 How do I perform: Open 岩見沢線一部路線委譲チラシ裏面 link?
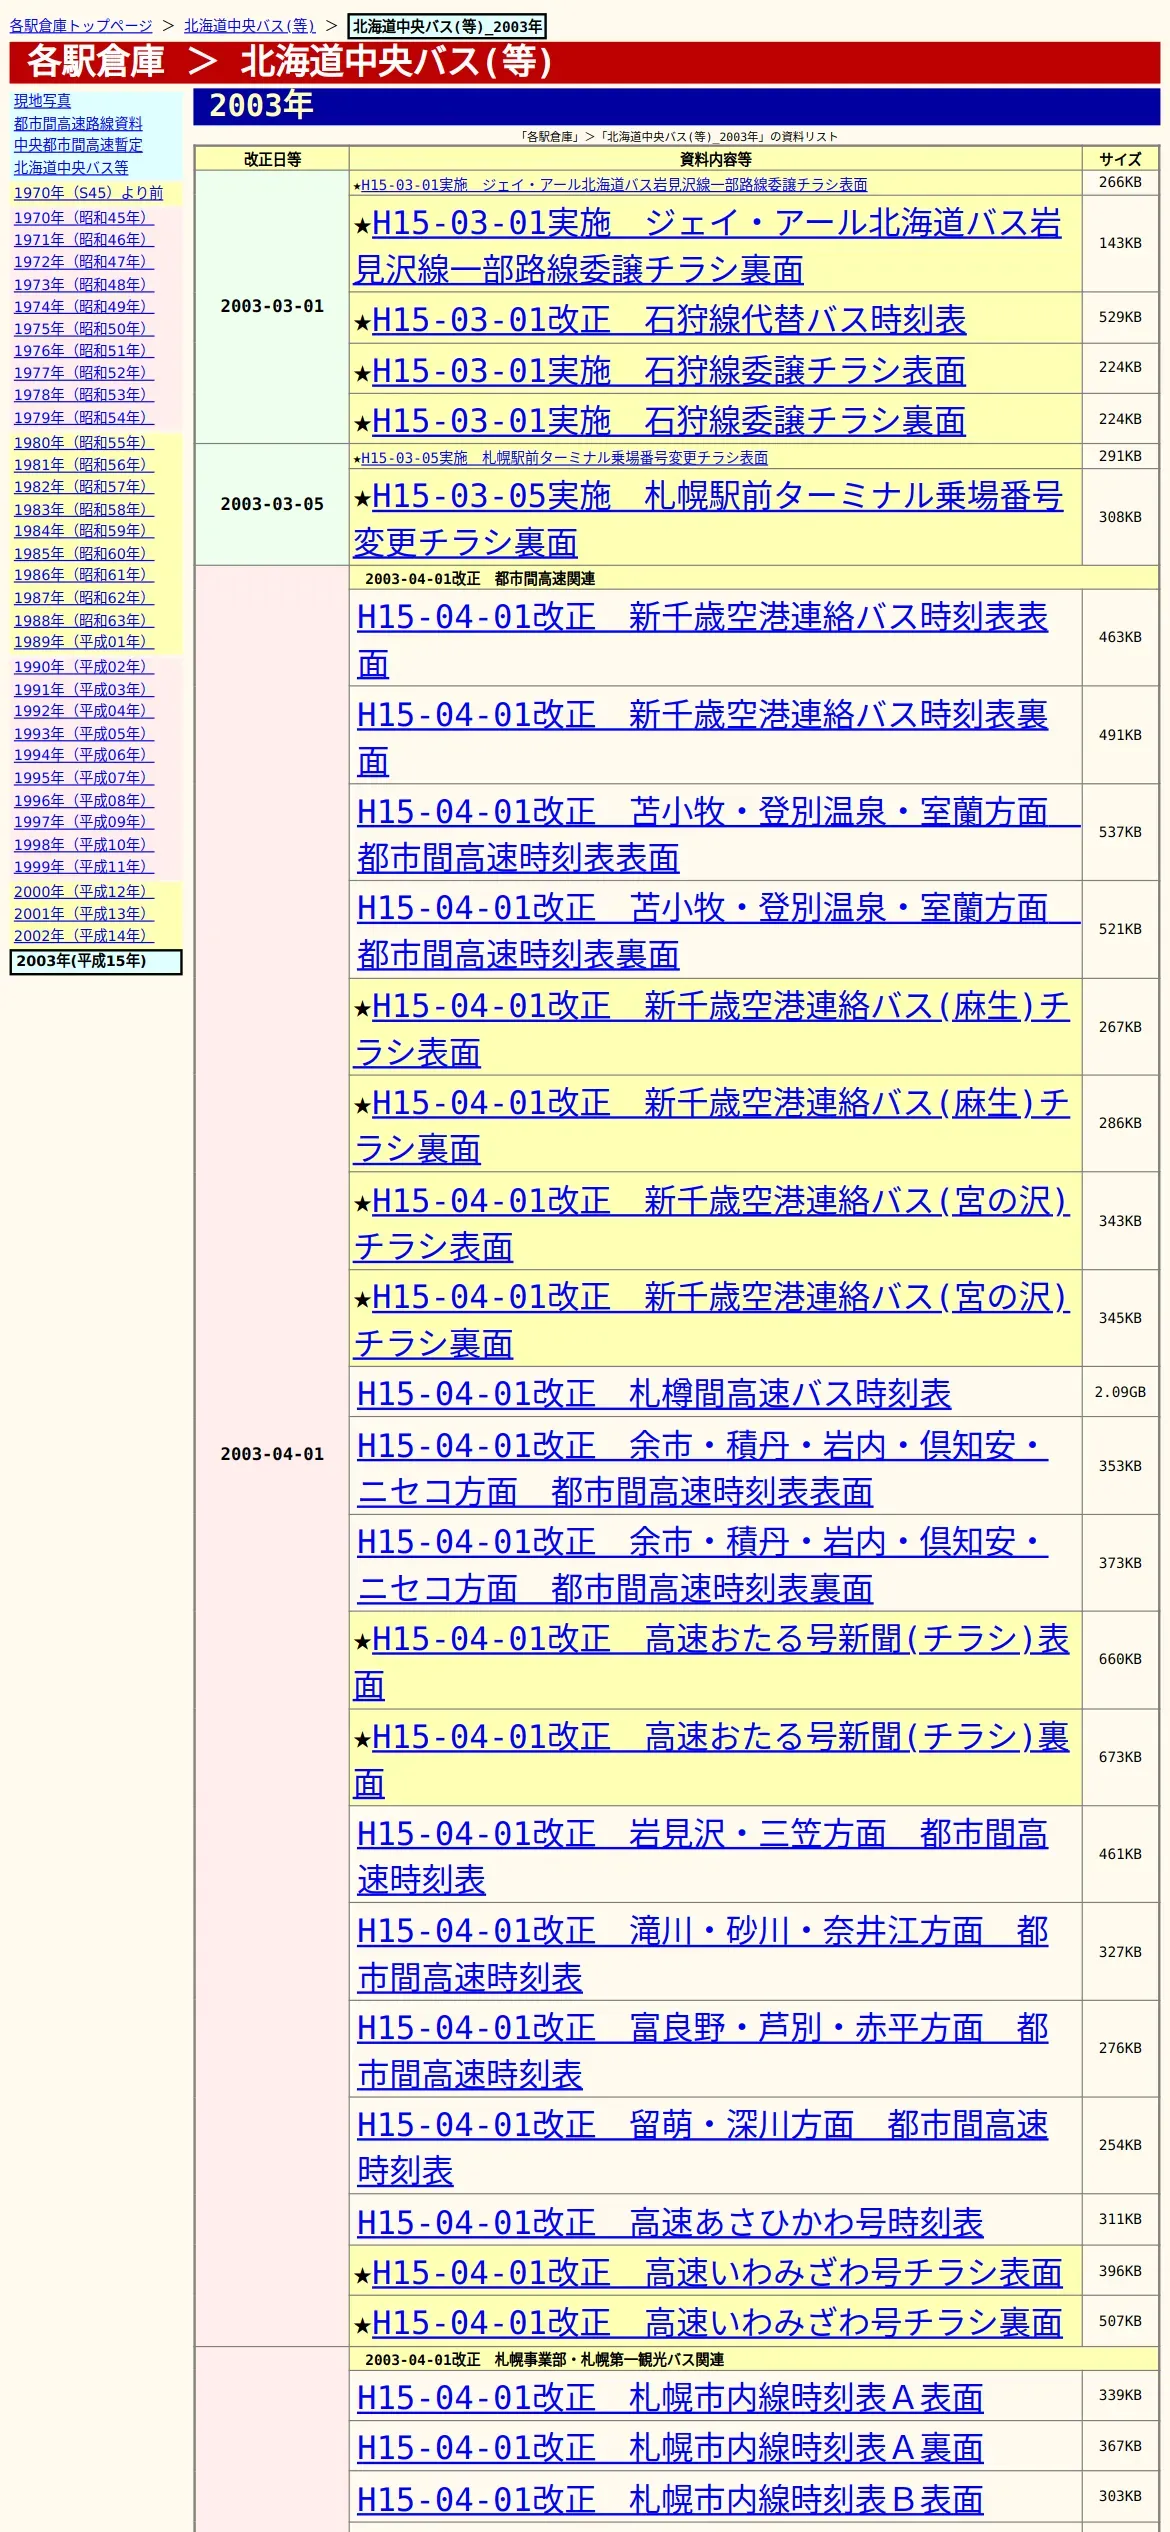click(x=708, y=246)
